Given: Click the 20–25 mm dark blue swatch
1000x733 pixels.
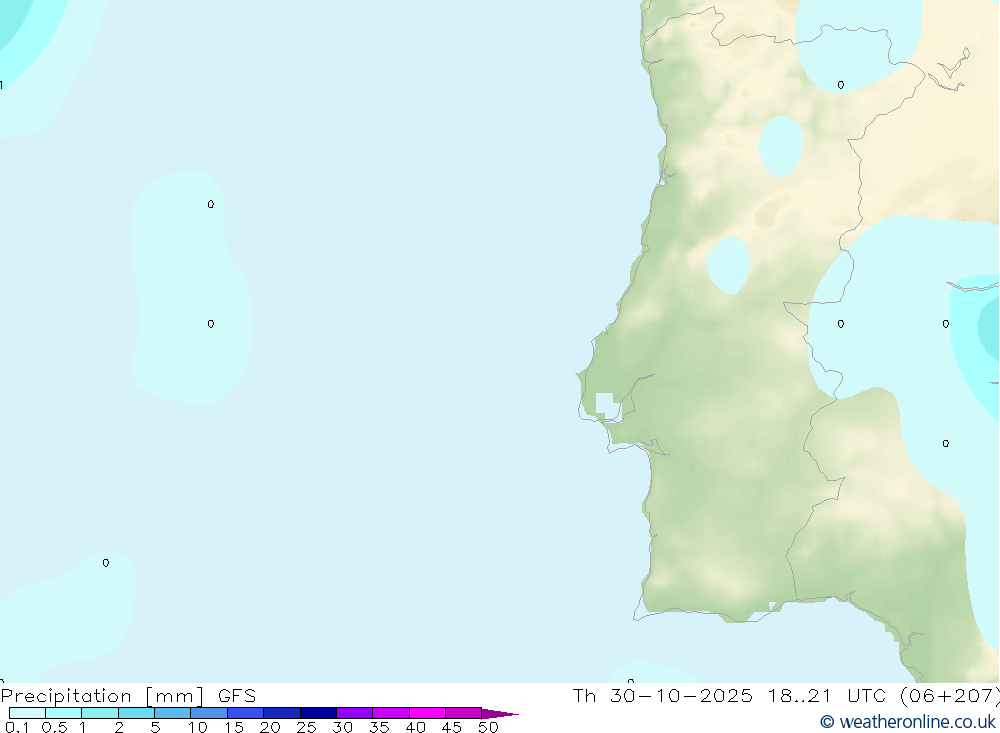Looking at the screenshot, I should (x=282, y=713).
